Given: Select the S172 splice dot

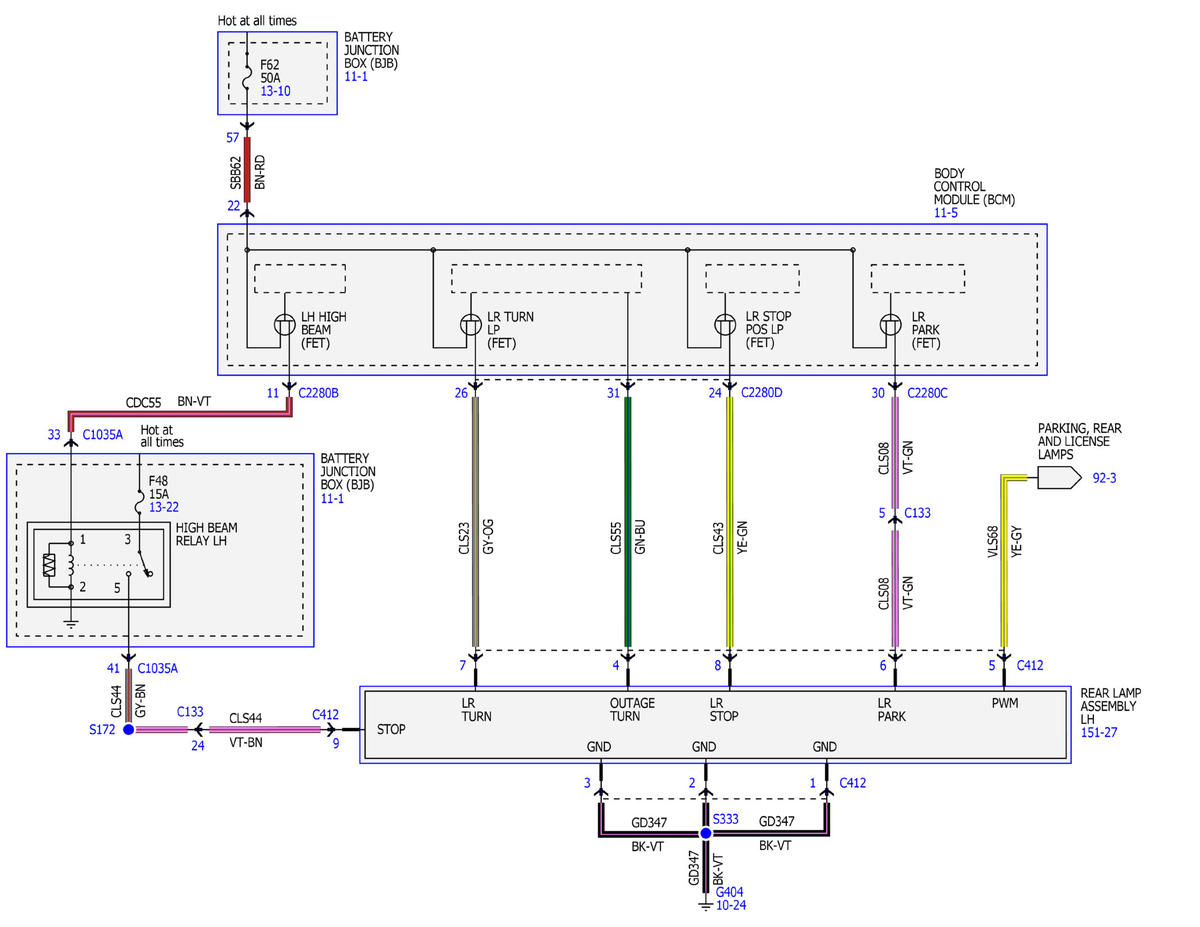Looking at the screenshot, I should [x=128, y=730].
